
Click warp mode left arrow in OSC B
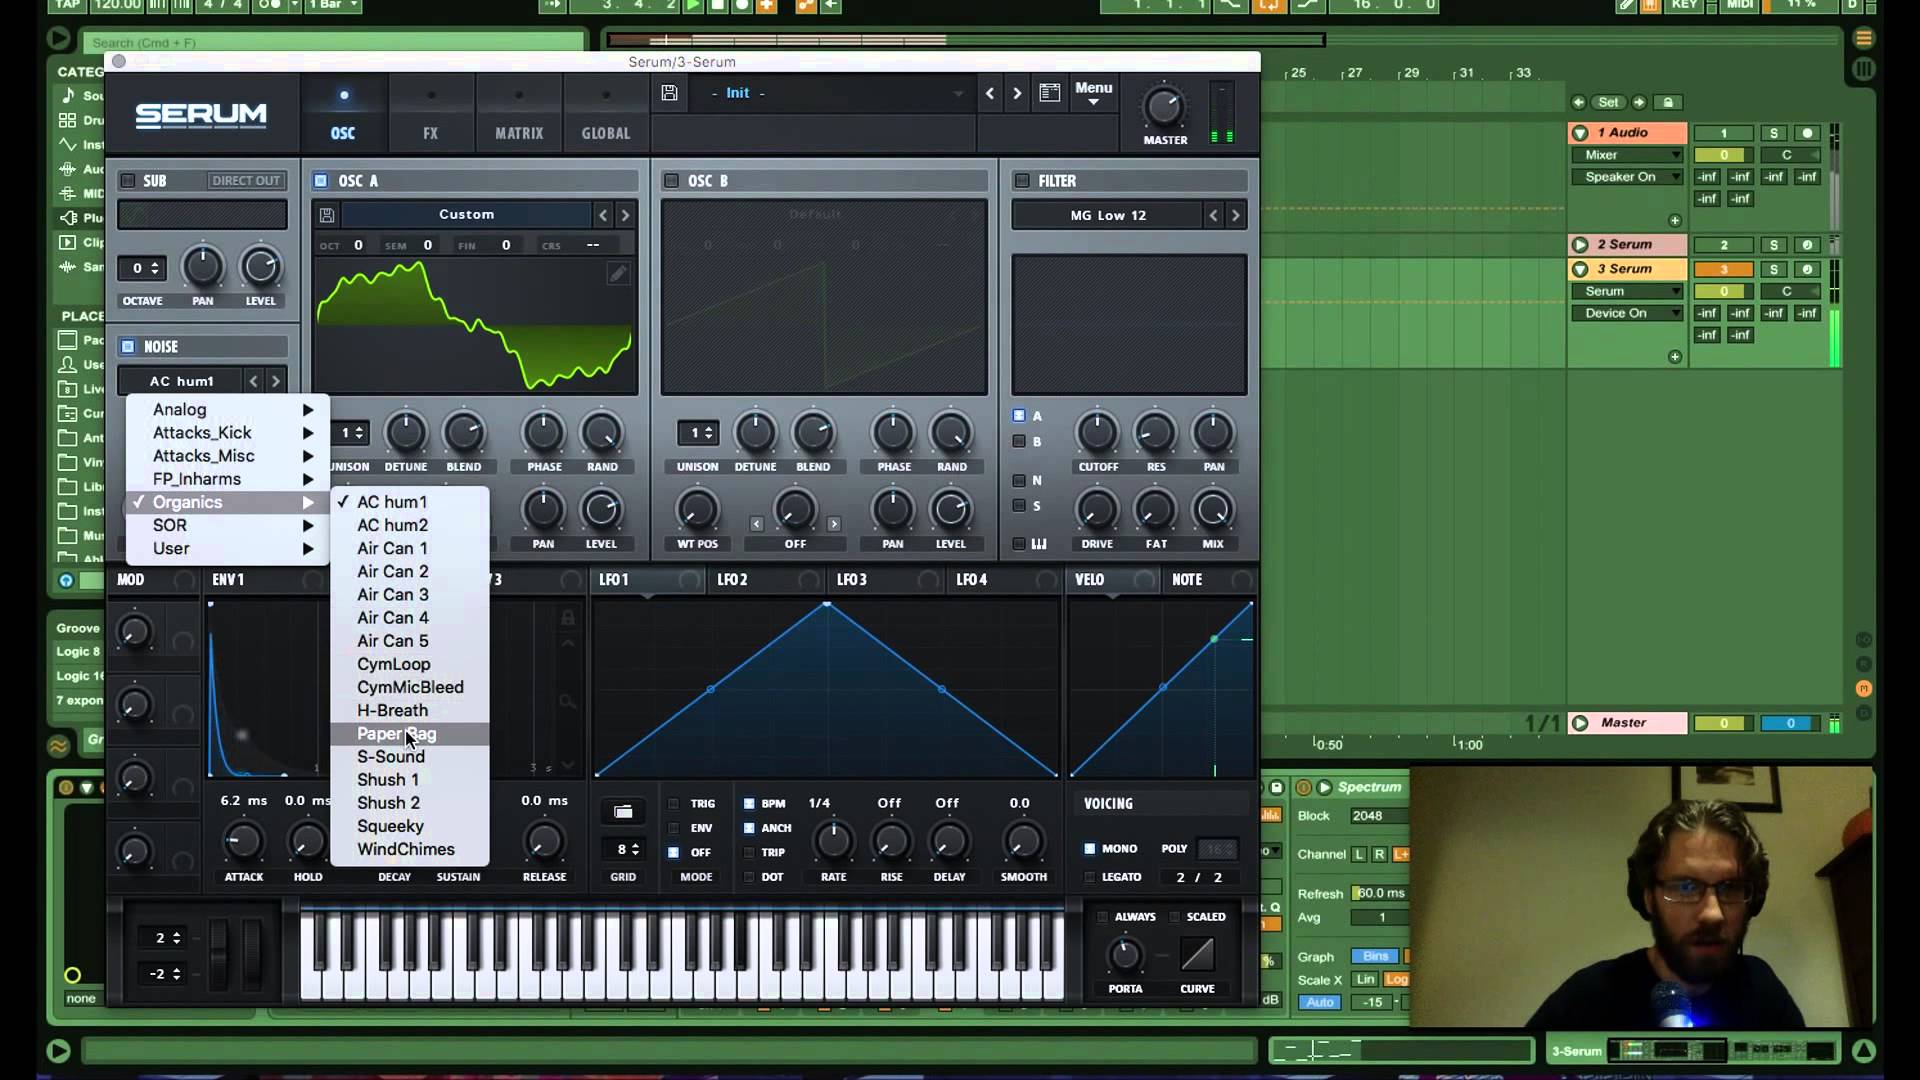[x=756, y=523]
